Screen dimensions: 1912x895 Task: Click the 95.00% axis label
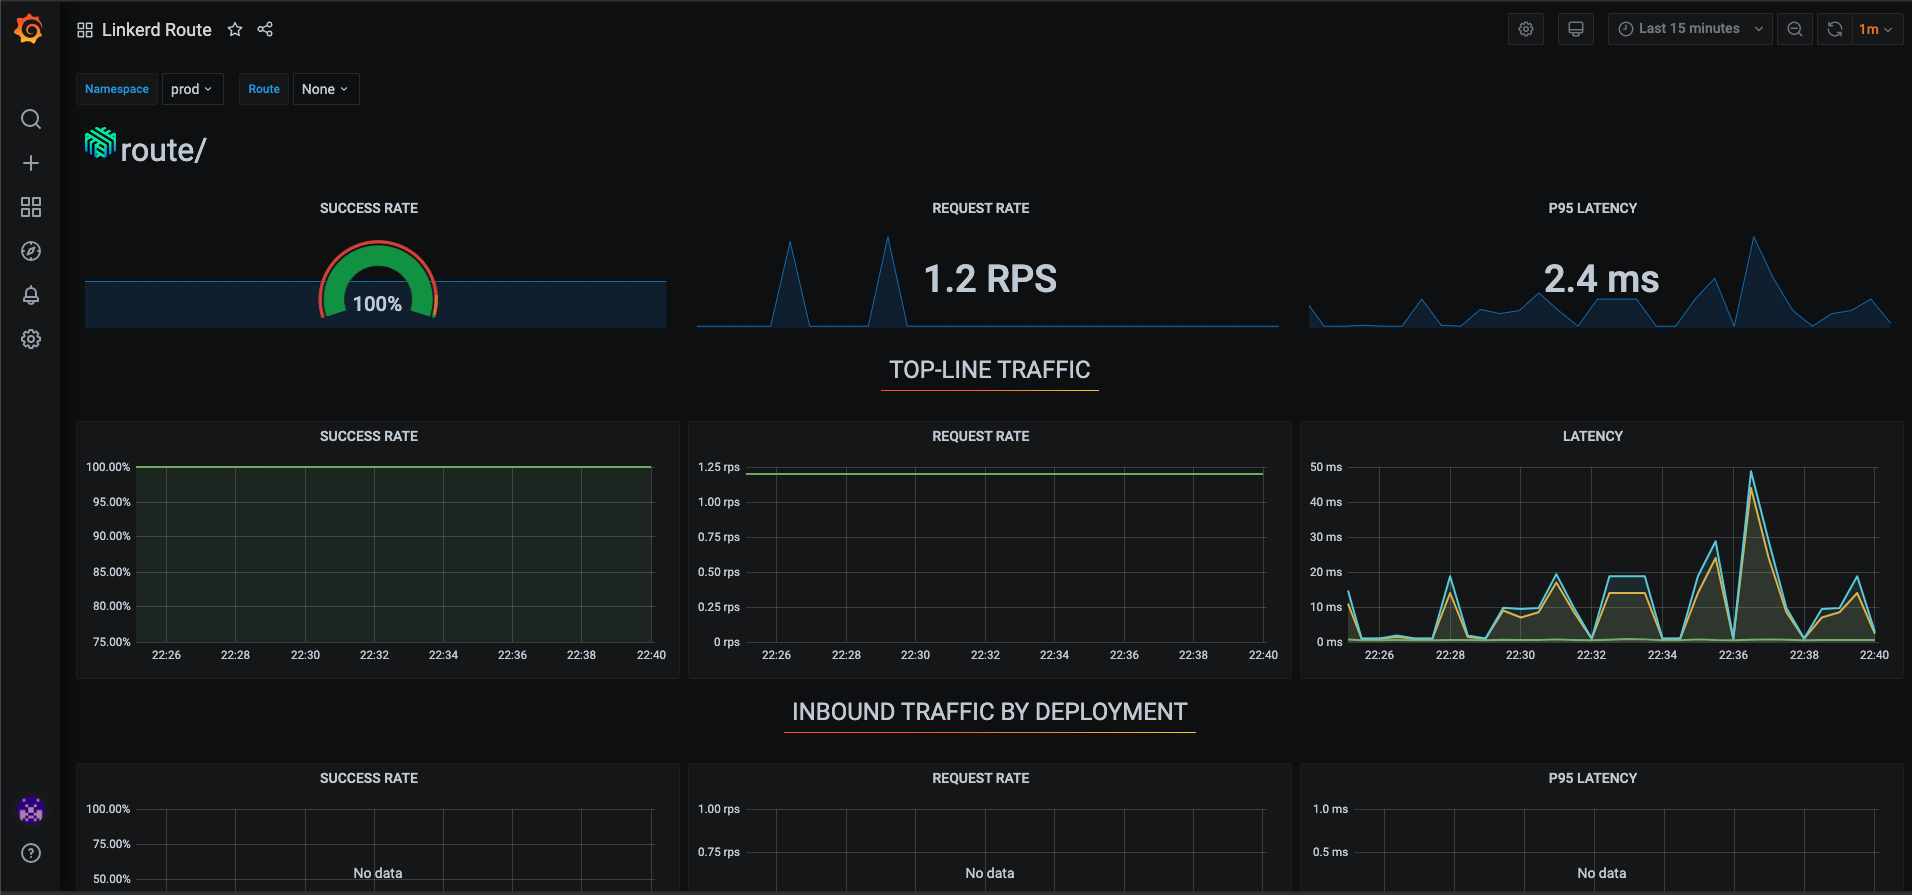coord(112,502)
